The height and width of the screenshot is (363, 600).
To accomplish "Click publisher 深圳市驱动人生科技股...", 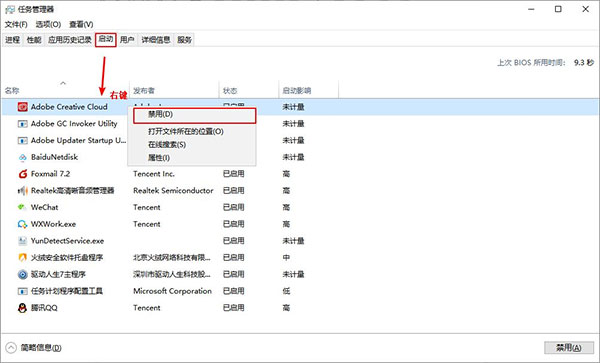I will [x=172, y=274].
